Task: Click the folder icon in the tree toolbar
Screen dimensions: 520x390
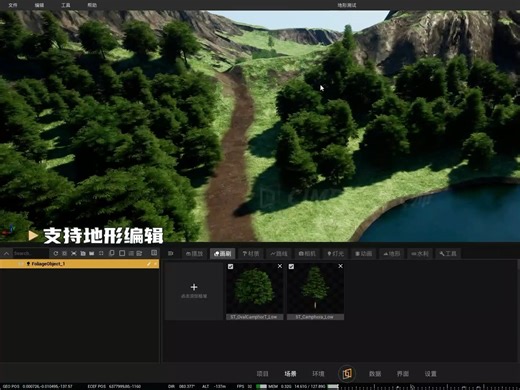Action: click(92, 253)
